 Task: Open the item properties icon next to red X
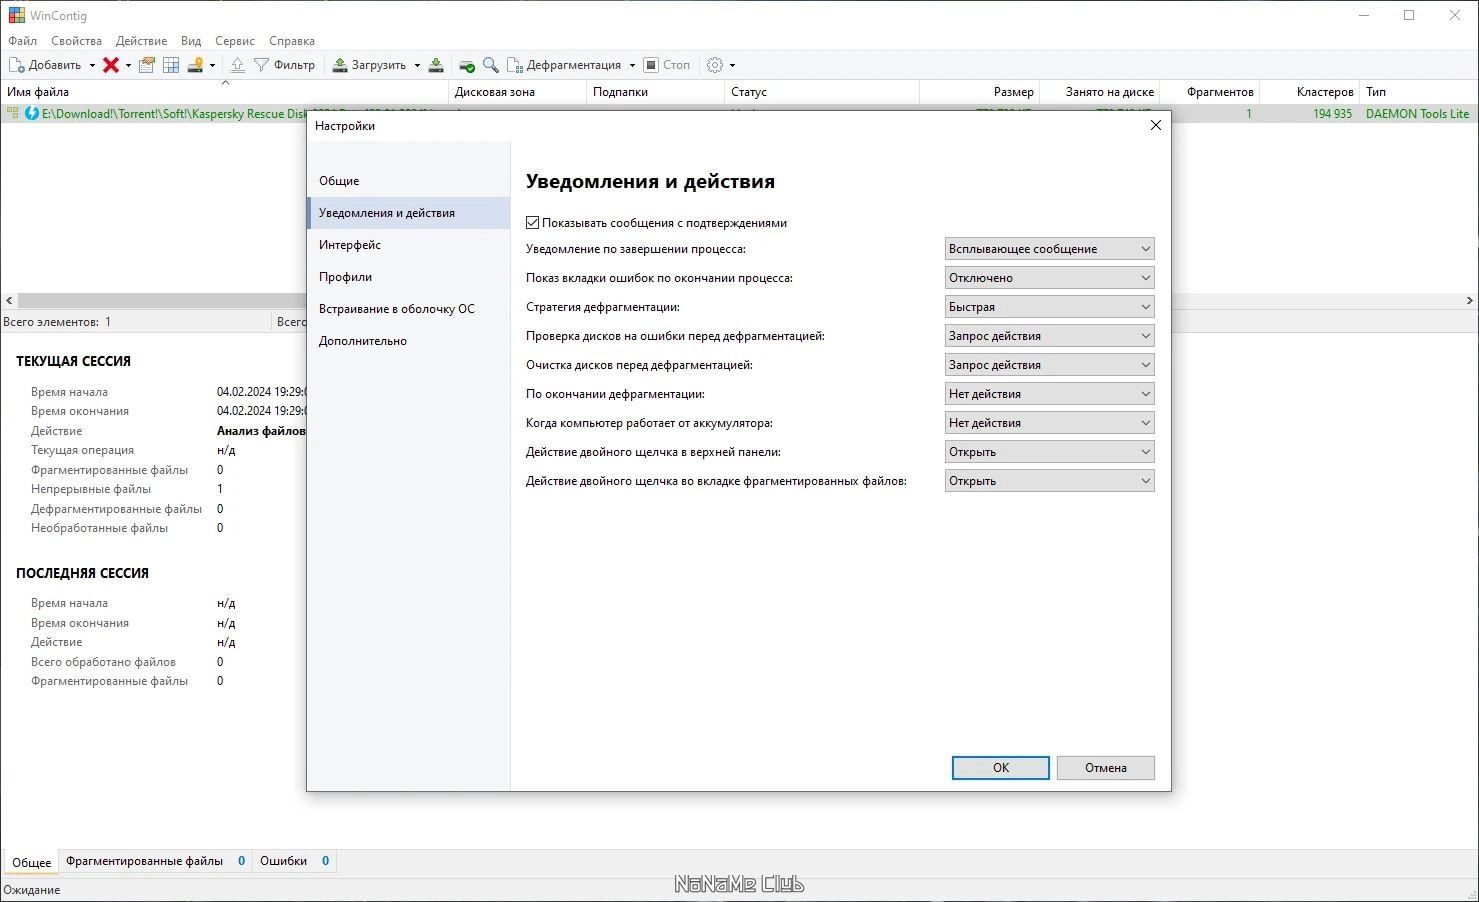147,65
